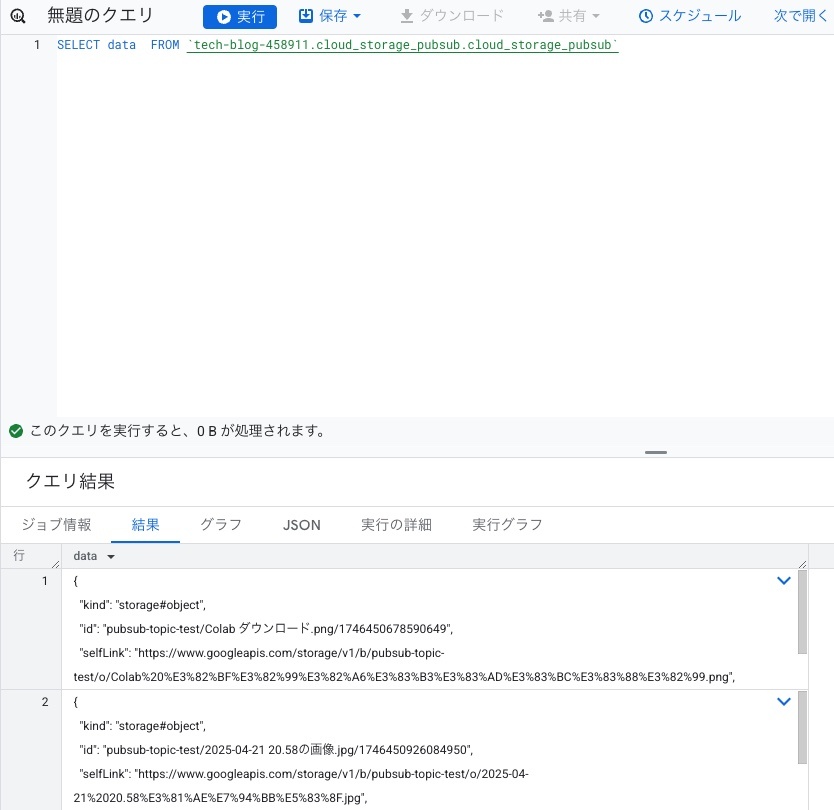Screen dimensions: 834x810
Task: Click the 行 column resize handle
Action: pos(56,564)
